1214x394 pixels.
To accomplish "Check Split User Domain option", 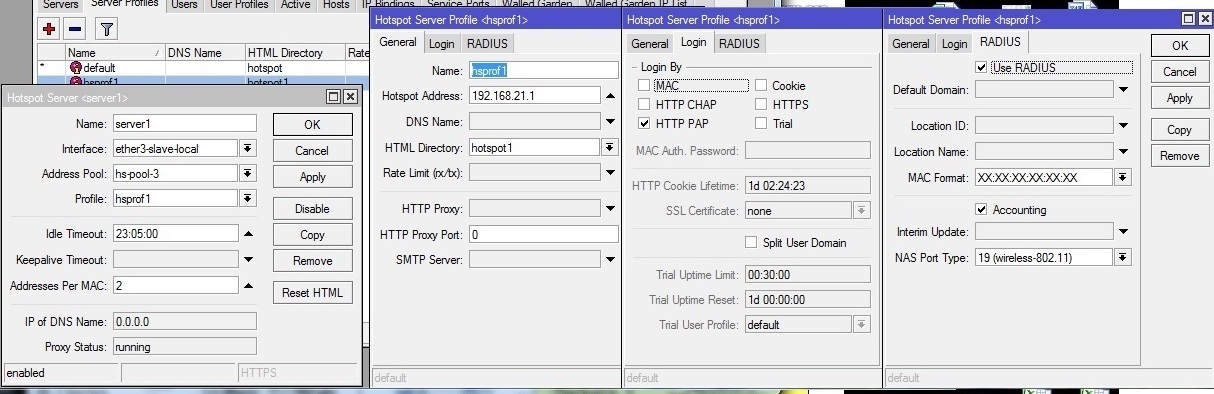I will (752, 242).
